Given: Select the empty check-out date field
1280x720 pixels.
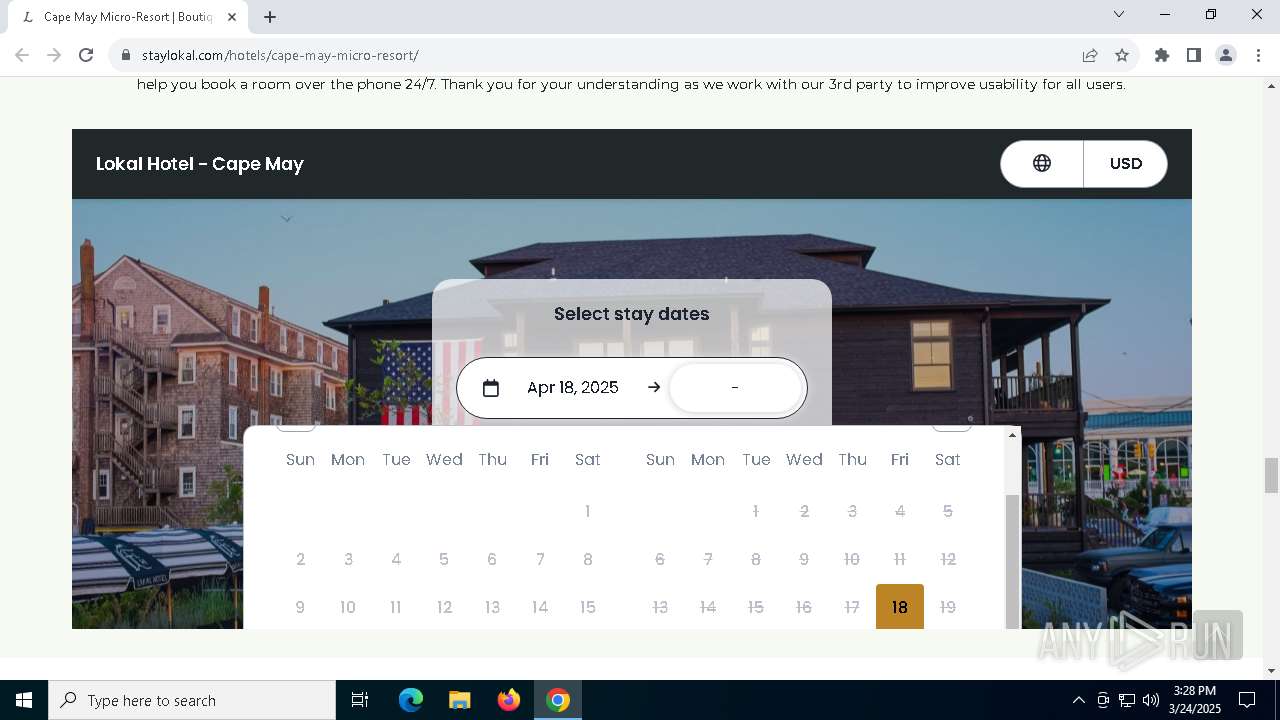Looking at the screenshot, I should (735, 388).
